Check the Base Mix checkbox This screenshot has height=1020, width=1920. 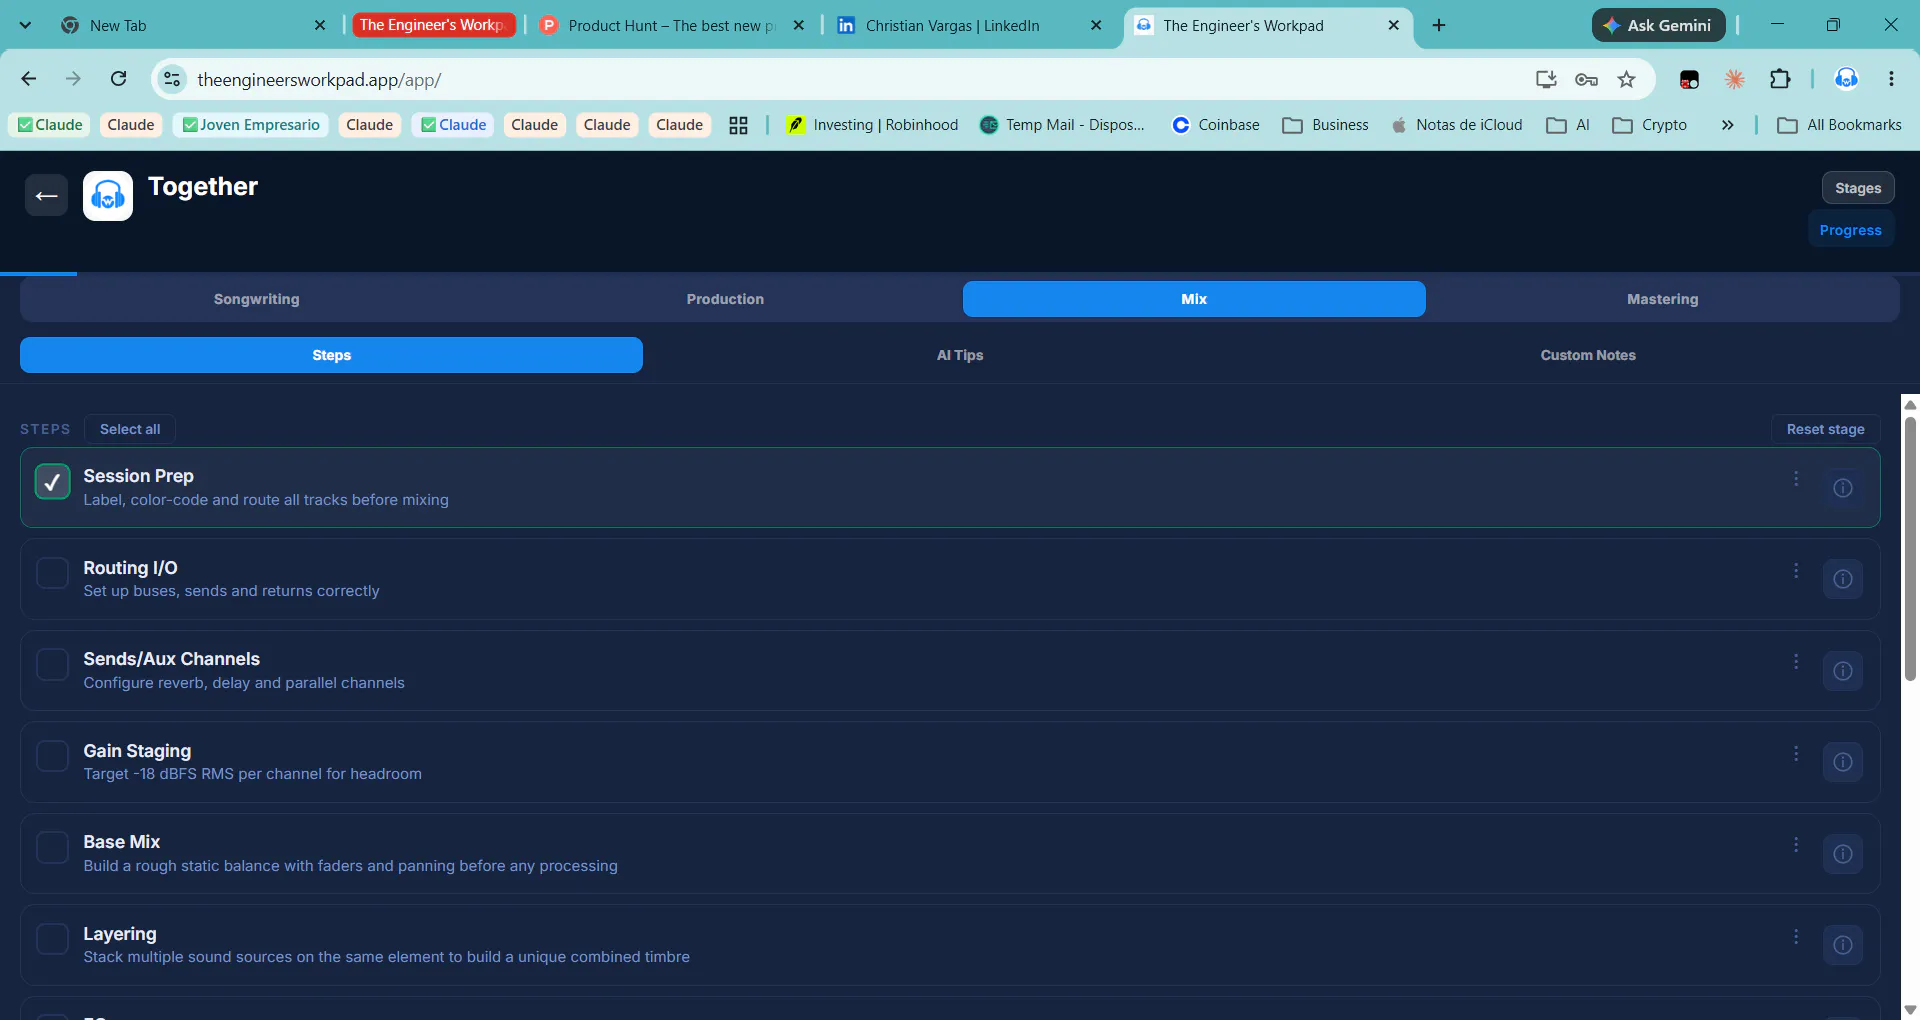[x=52, y=847]
